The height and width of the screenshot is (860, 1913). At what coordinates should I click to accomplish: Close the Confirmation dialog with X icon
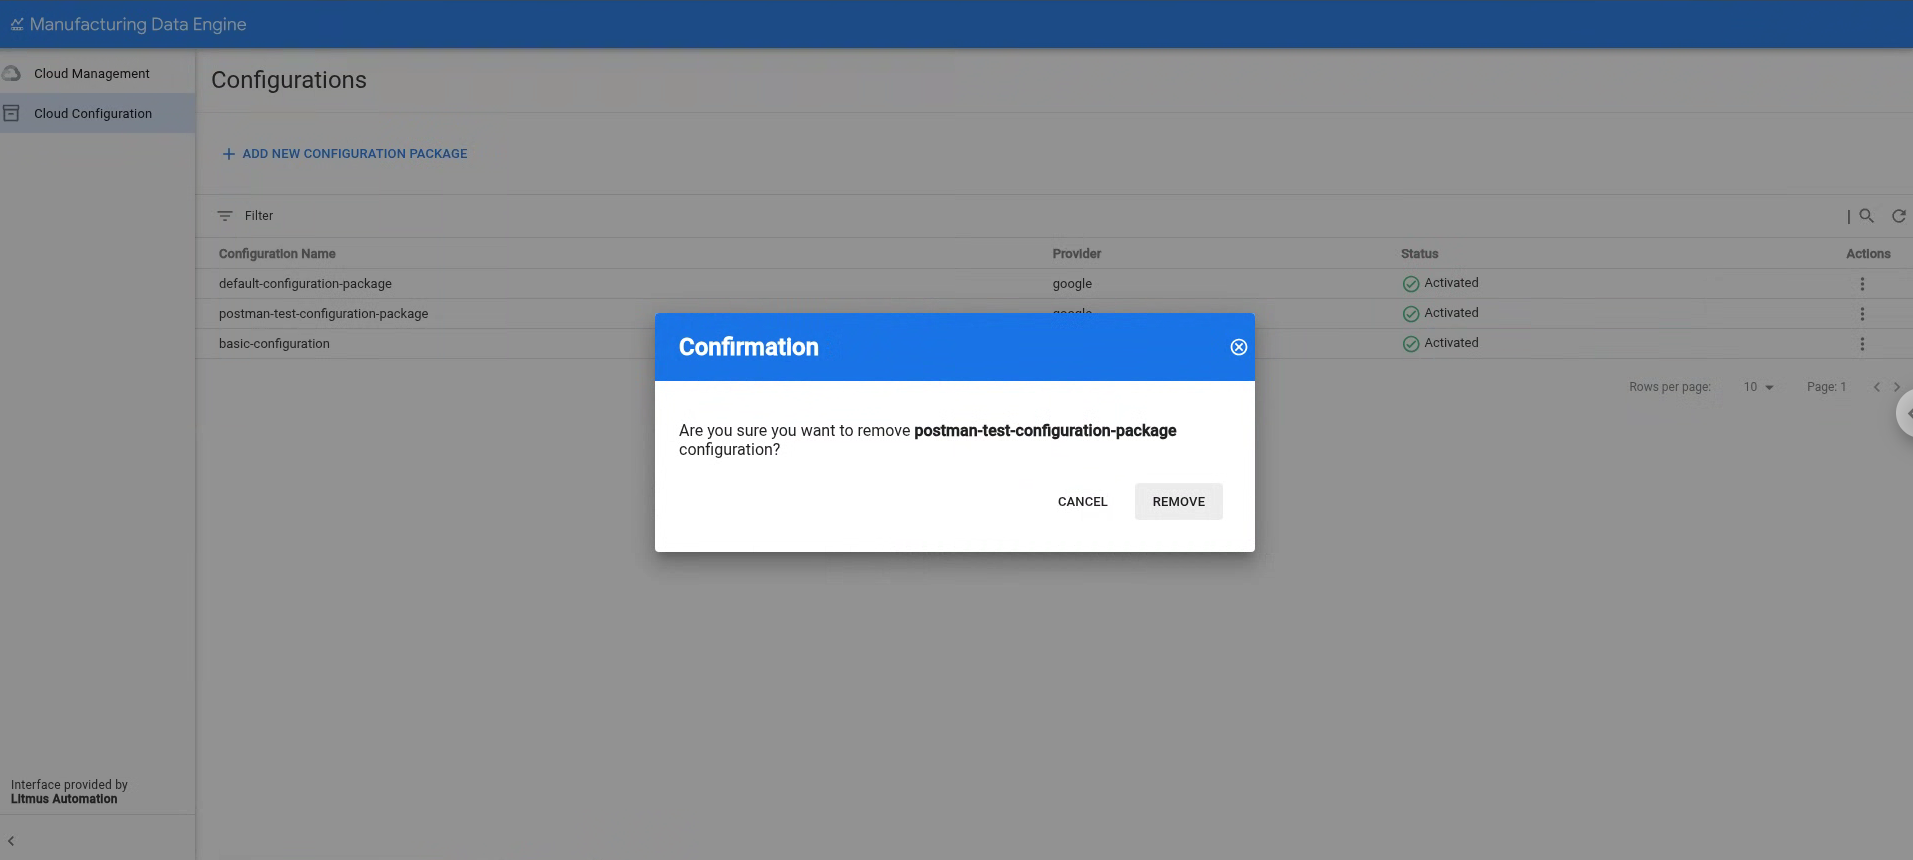click(1238, 347)
